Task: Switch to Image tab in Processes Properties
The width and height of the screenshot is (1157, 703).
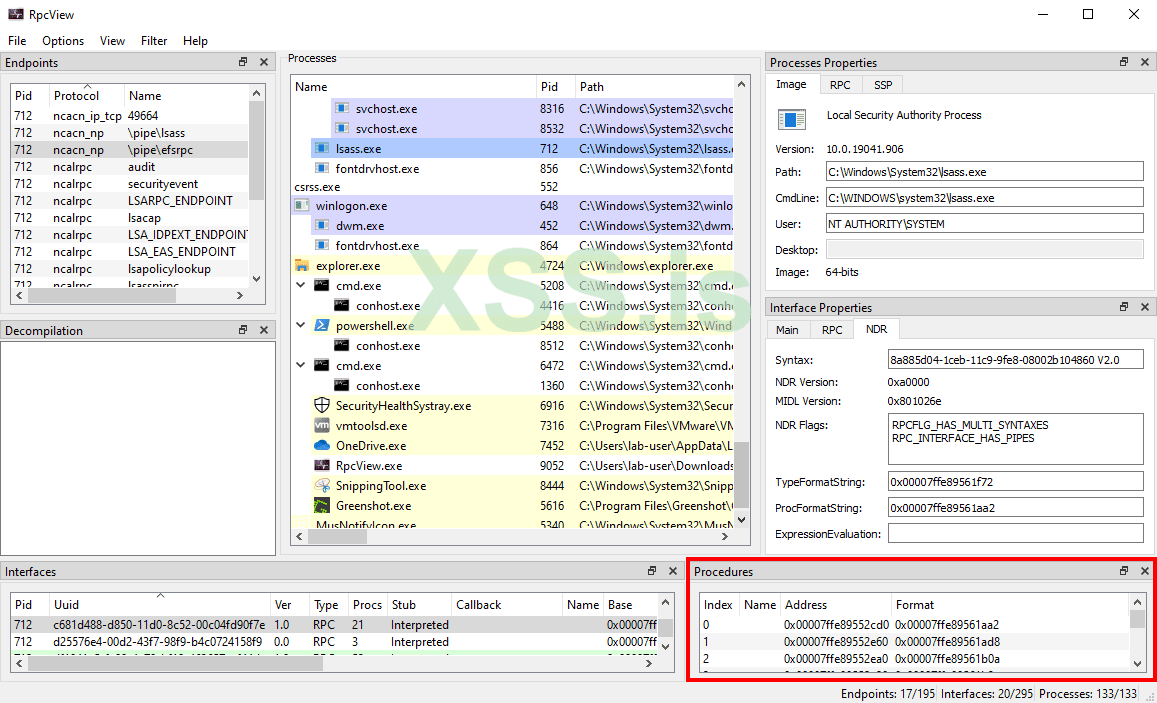Action: pos(791,84)
